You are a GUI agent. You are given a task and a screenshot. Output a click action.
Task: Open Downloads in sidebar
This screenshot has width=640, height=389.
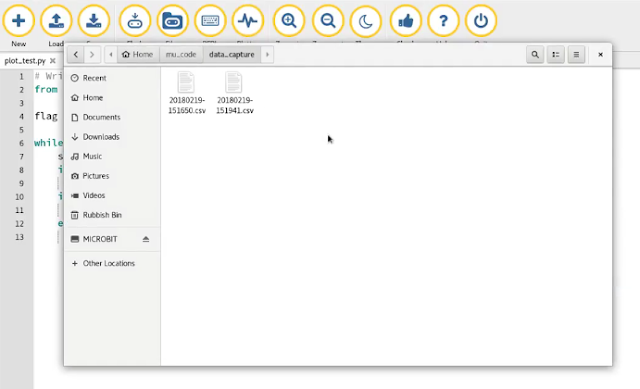tap(112, 137)
